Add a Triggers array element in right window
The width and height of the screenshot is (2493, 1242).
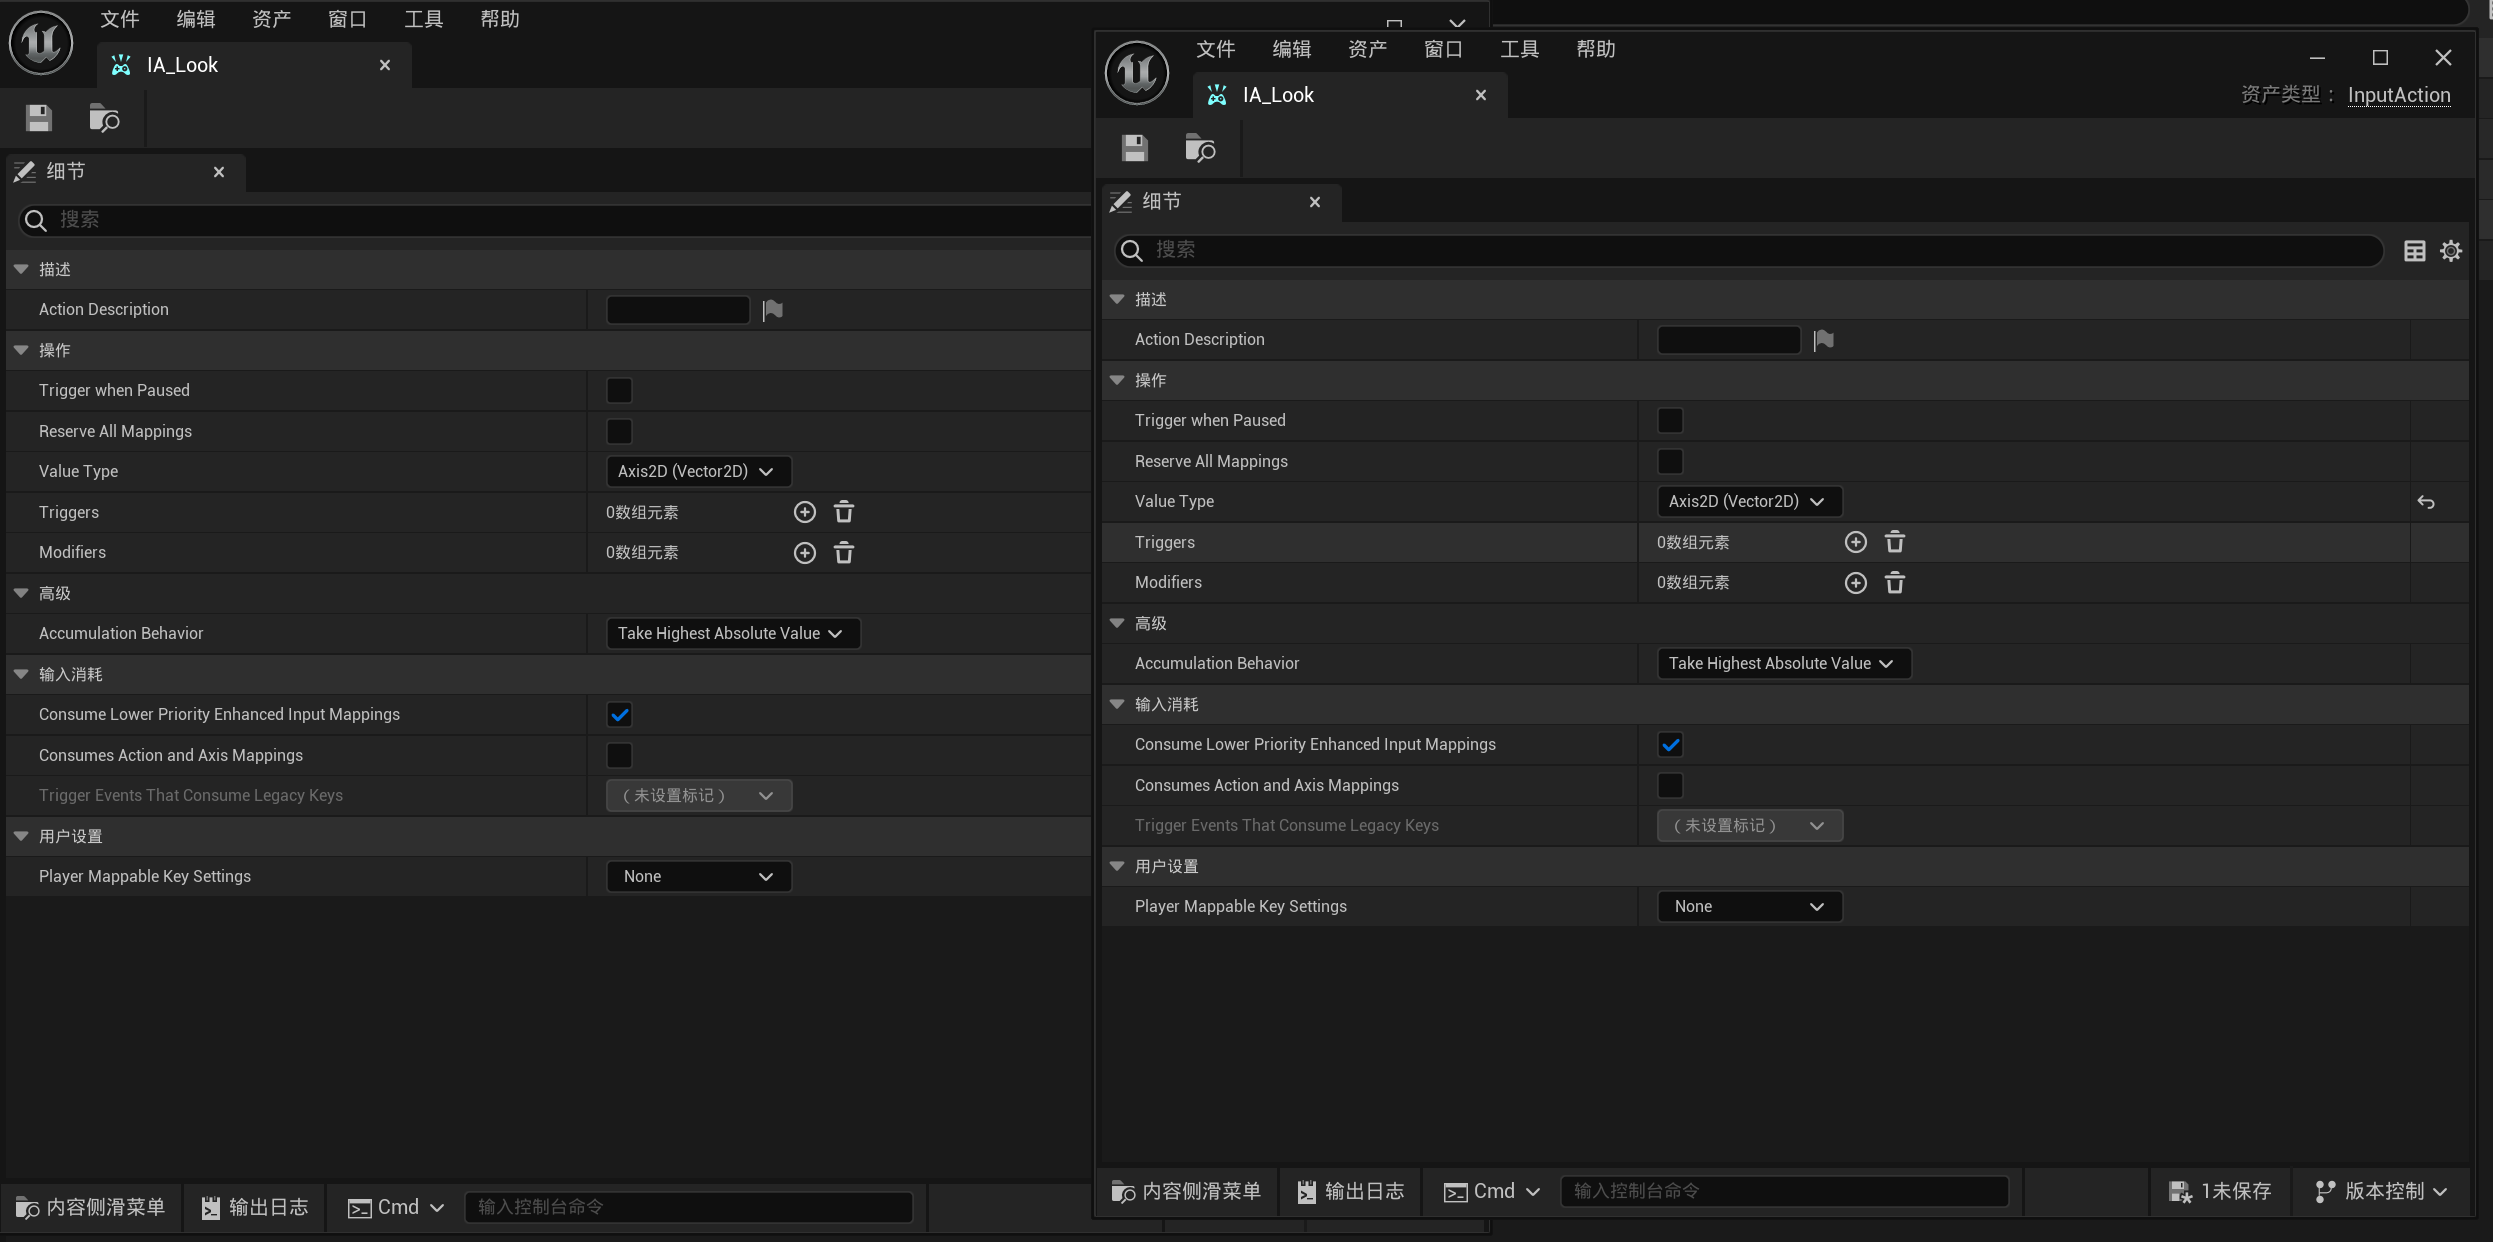(1855, 542)
